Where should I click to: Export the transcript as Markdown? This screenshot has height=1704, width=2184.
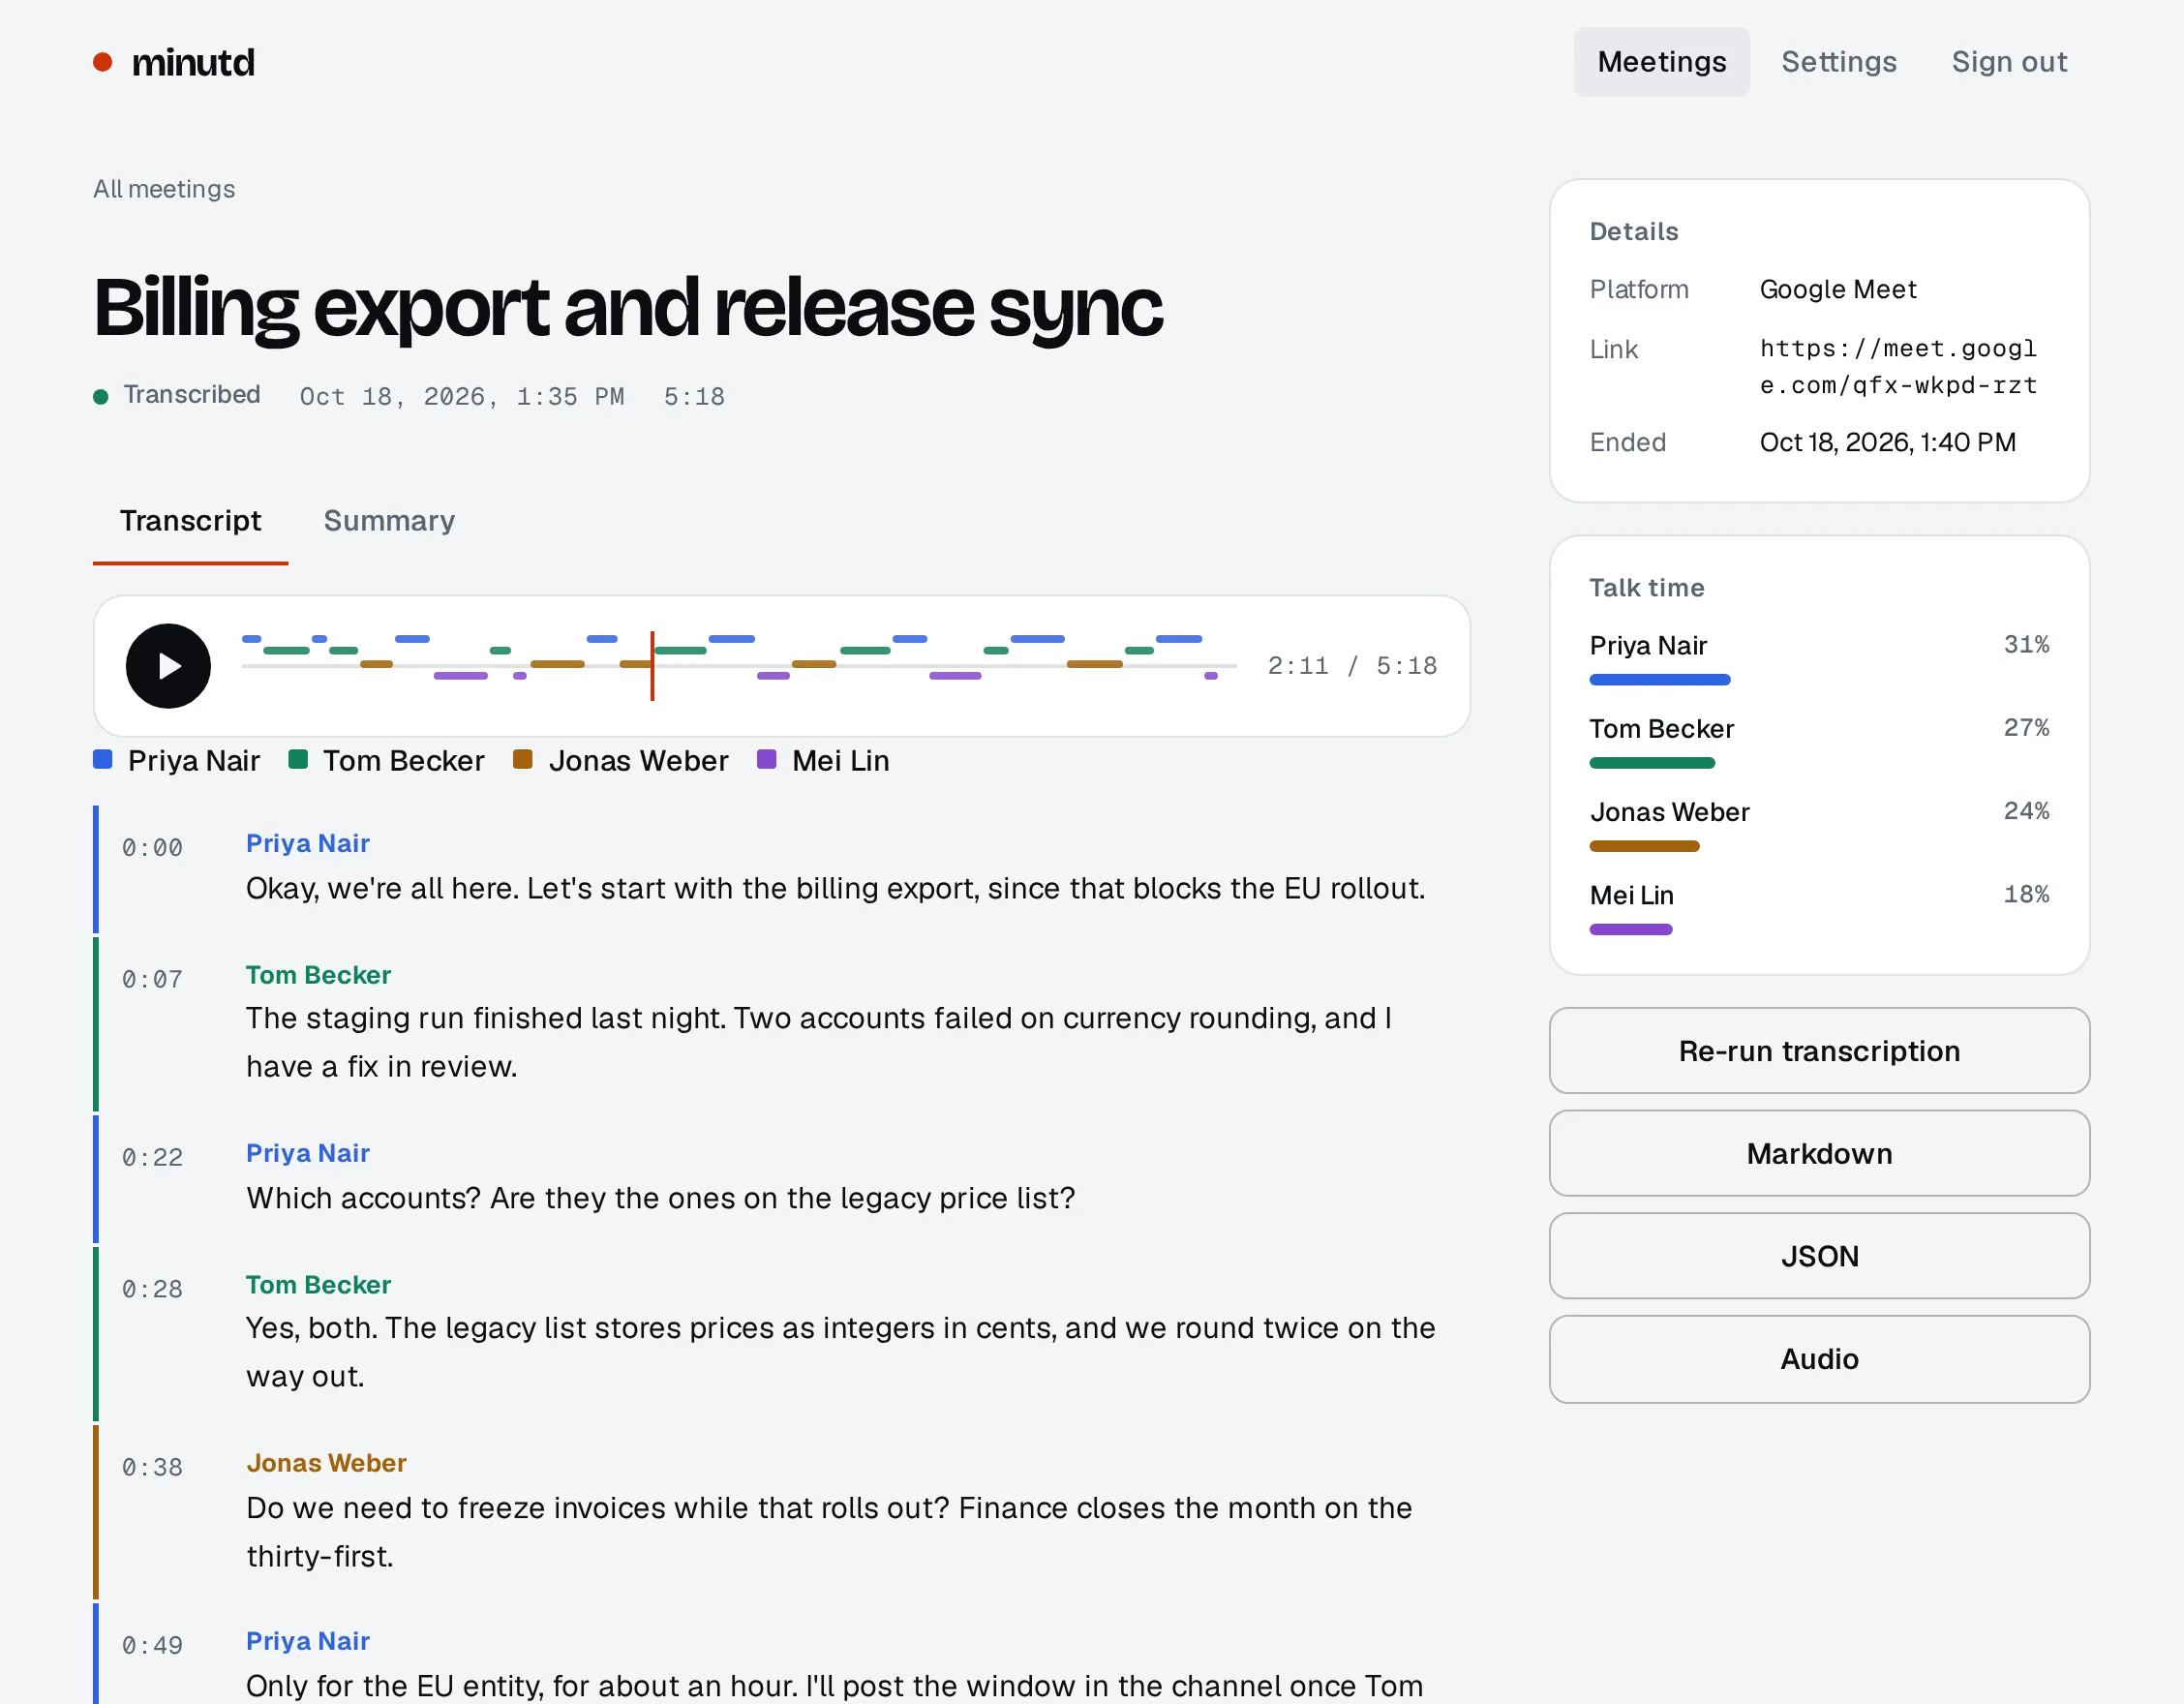coord(1818,1154)
